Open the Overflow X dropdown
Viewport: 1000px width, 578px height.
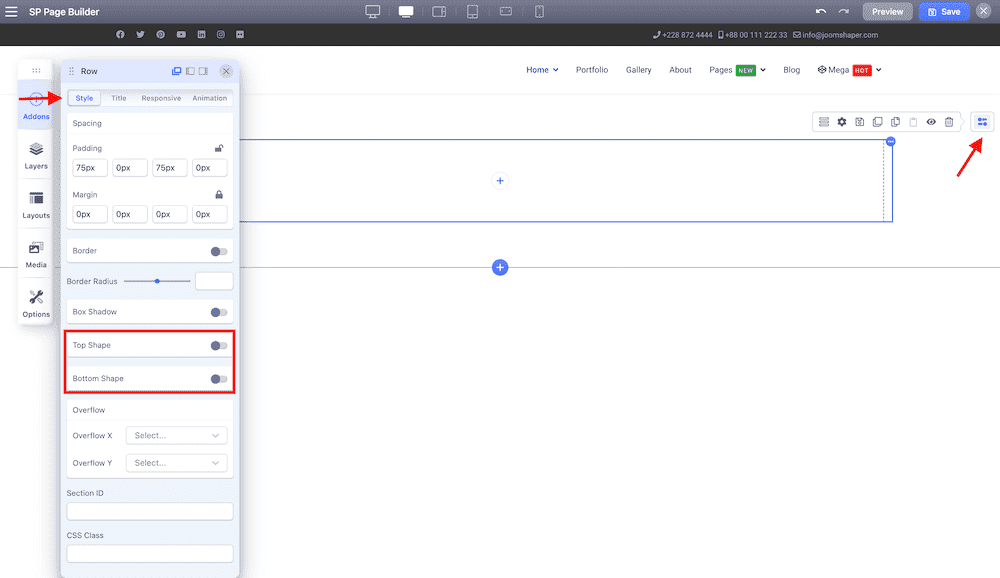(177, 436)
